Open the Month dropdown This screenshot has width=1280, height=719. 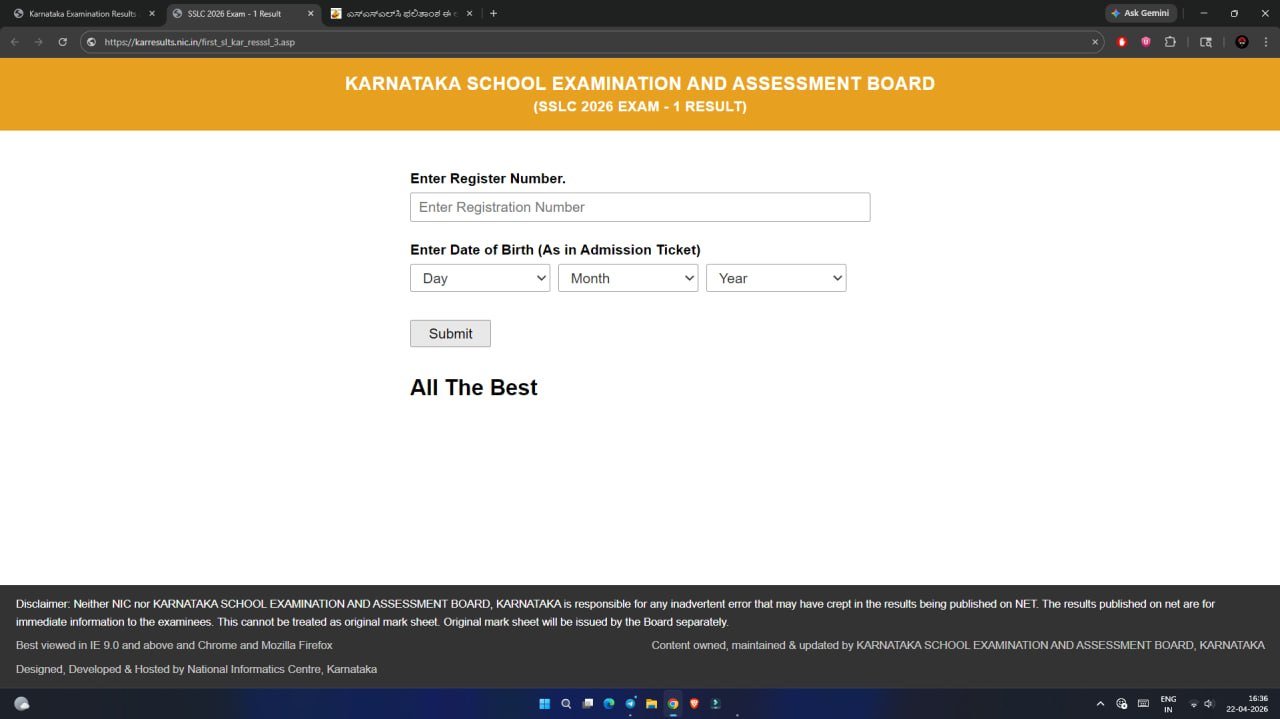[x=628, y=278]
